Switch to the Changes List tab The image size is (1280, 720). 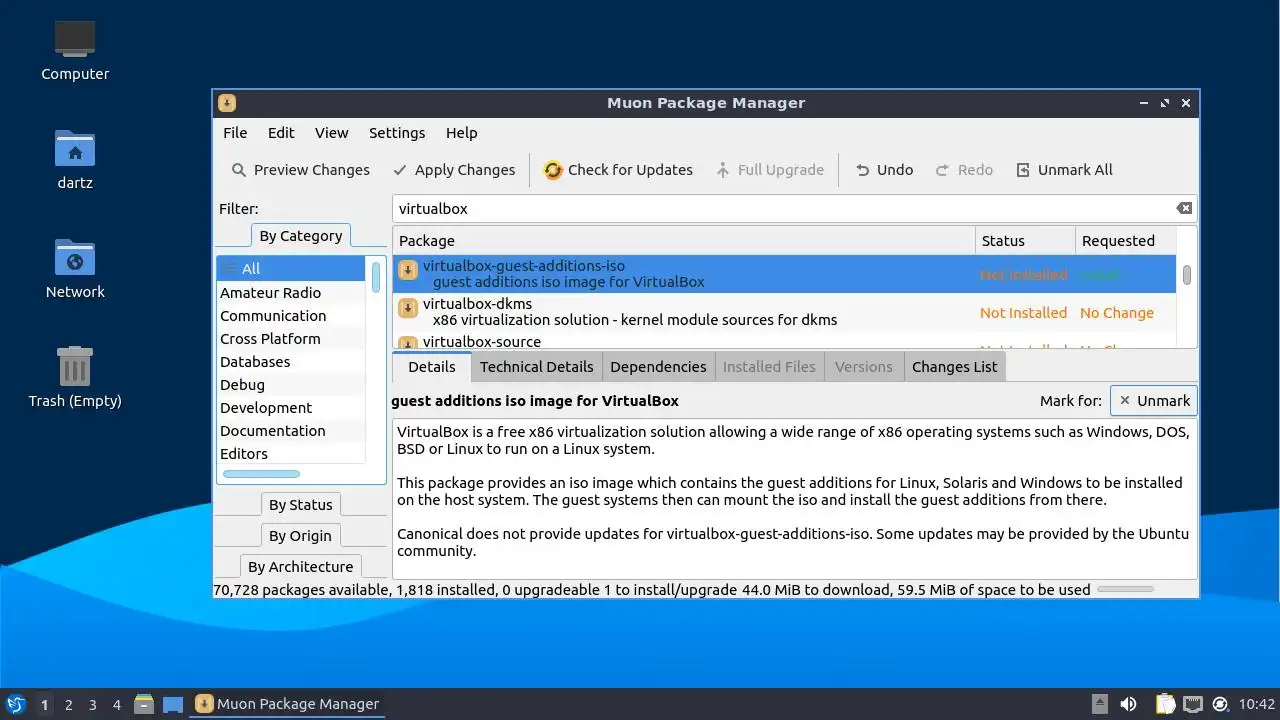point(954,367)
